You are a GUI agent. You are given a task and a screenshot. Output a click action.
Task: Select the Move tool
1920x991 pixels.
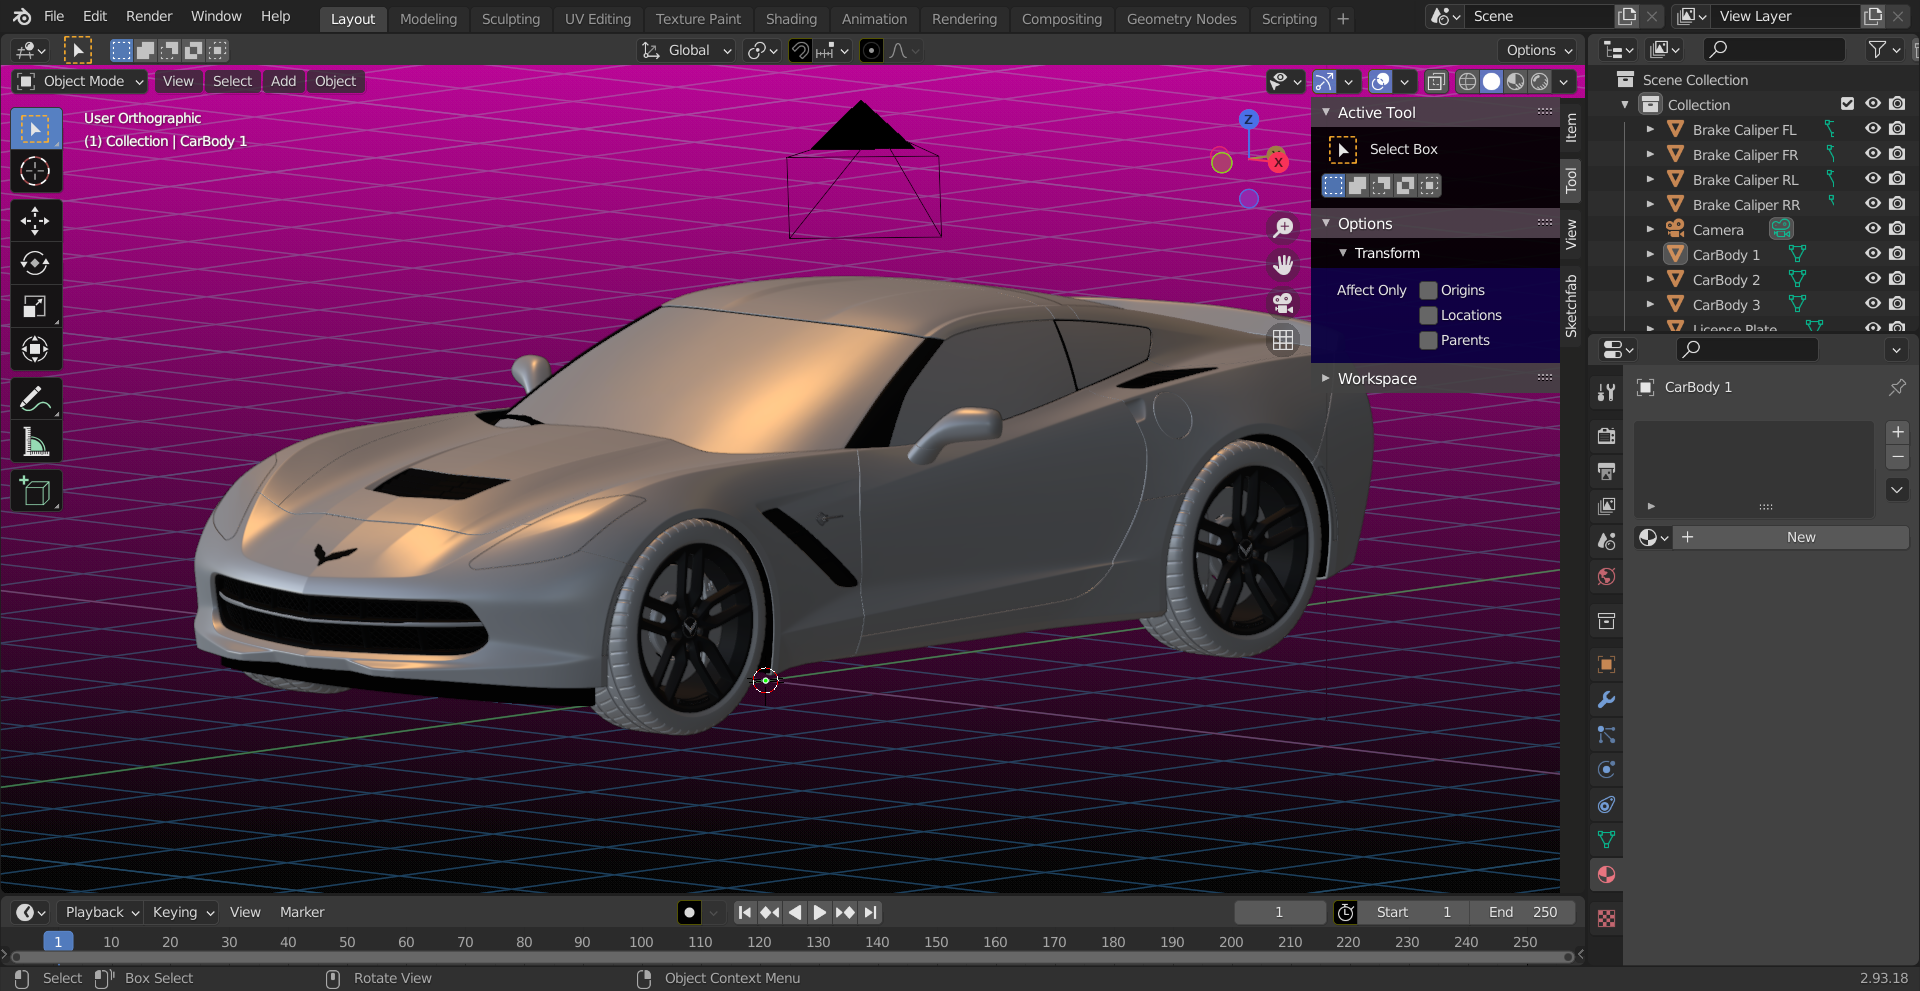pos(35,220)
